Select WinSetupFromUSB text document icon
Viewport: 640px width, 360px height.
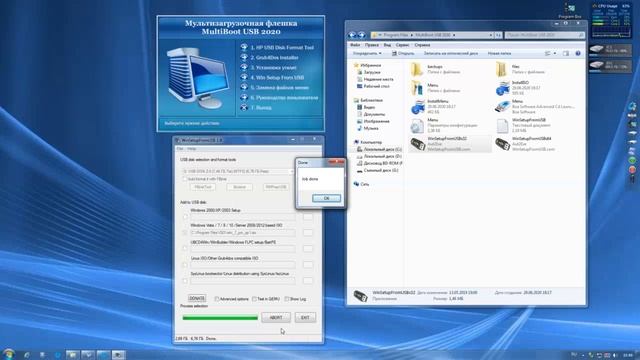click(502, 126)
